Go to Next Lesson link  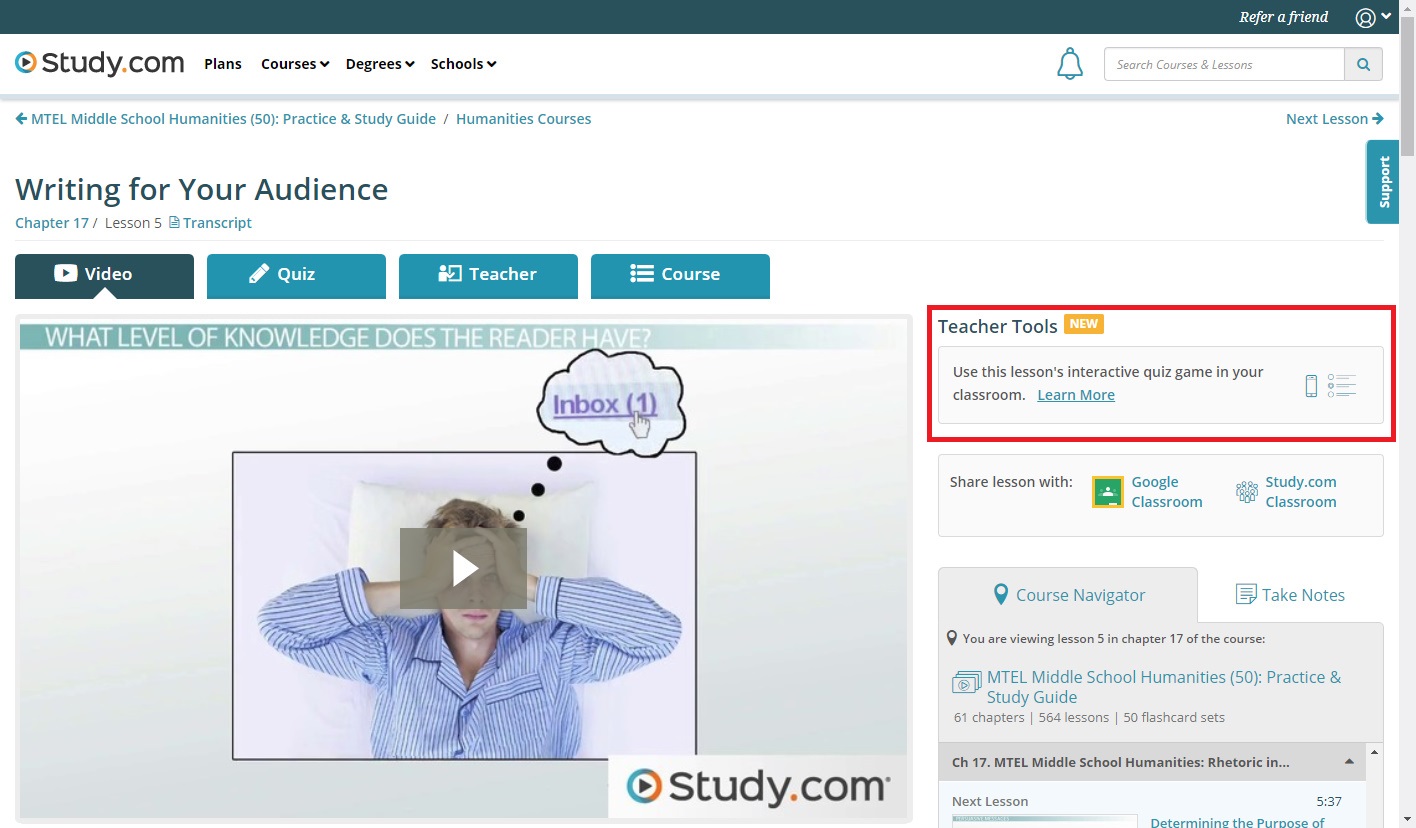[x=1335, y=118]
